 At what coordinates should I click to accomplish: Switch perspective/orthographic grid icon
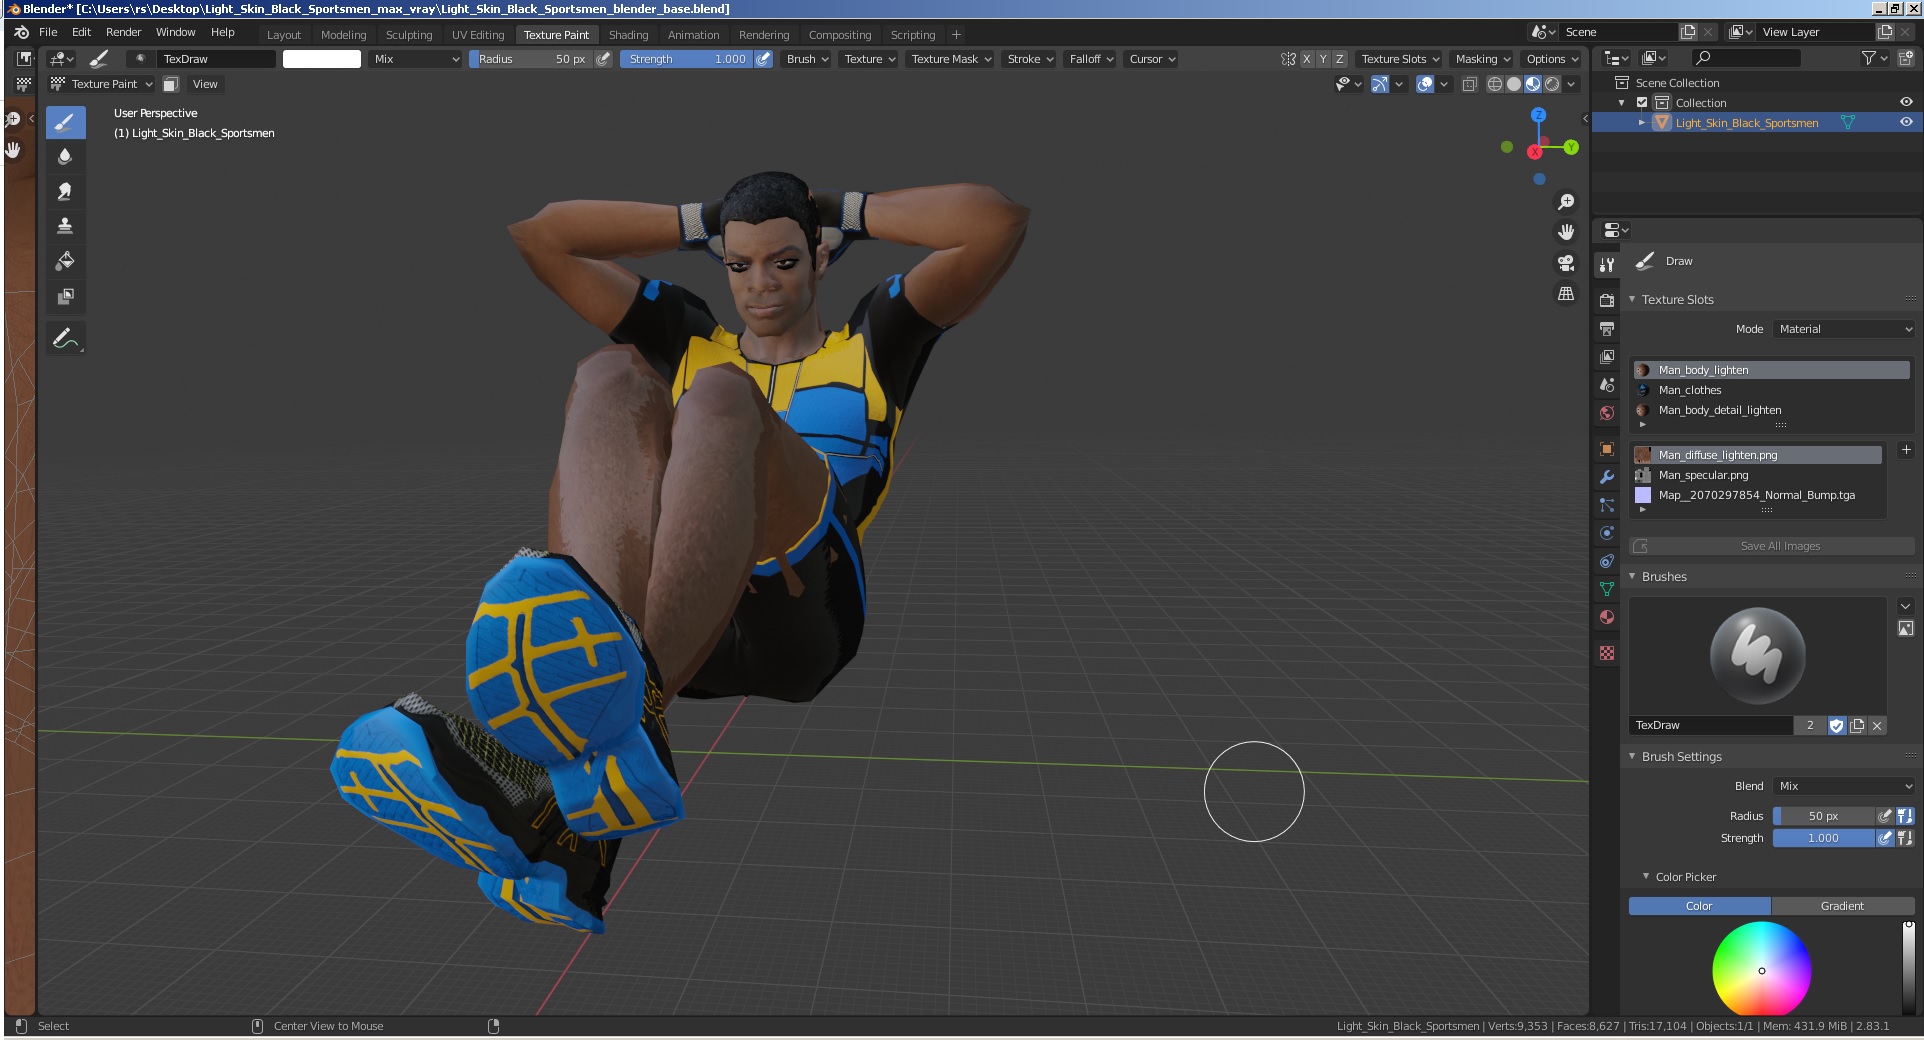point(1566,294)
